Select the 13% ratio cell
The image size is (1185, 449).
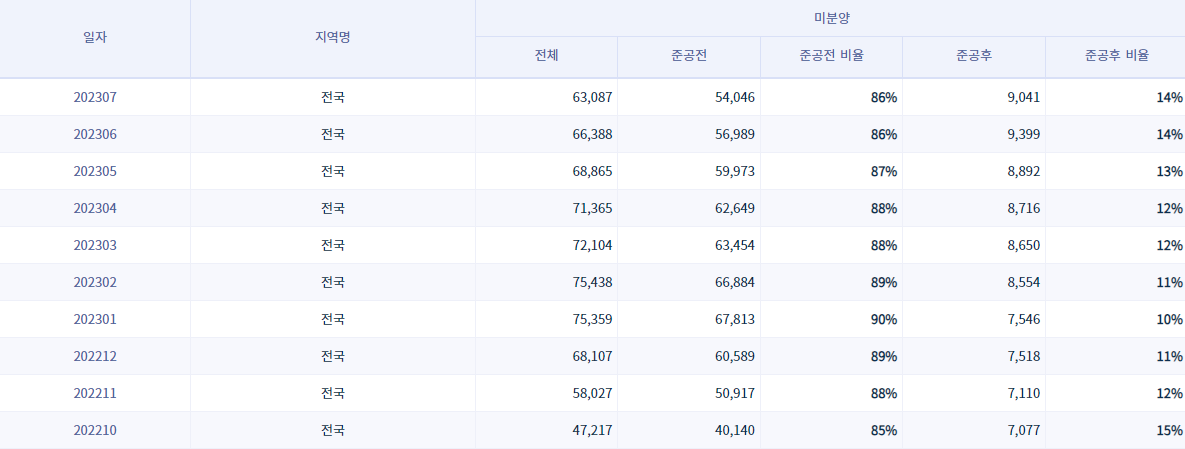pyautogui.click(x=1115, y=171)
